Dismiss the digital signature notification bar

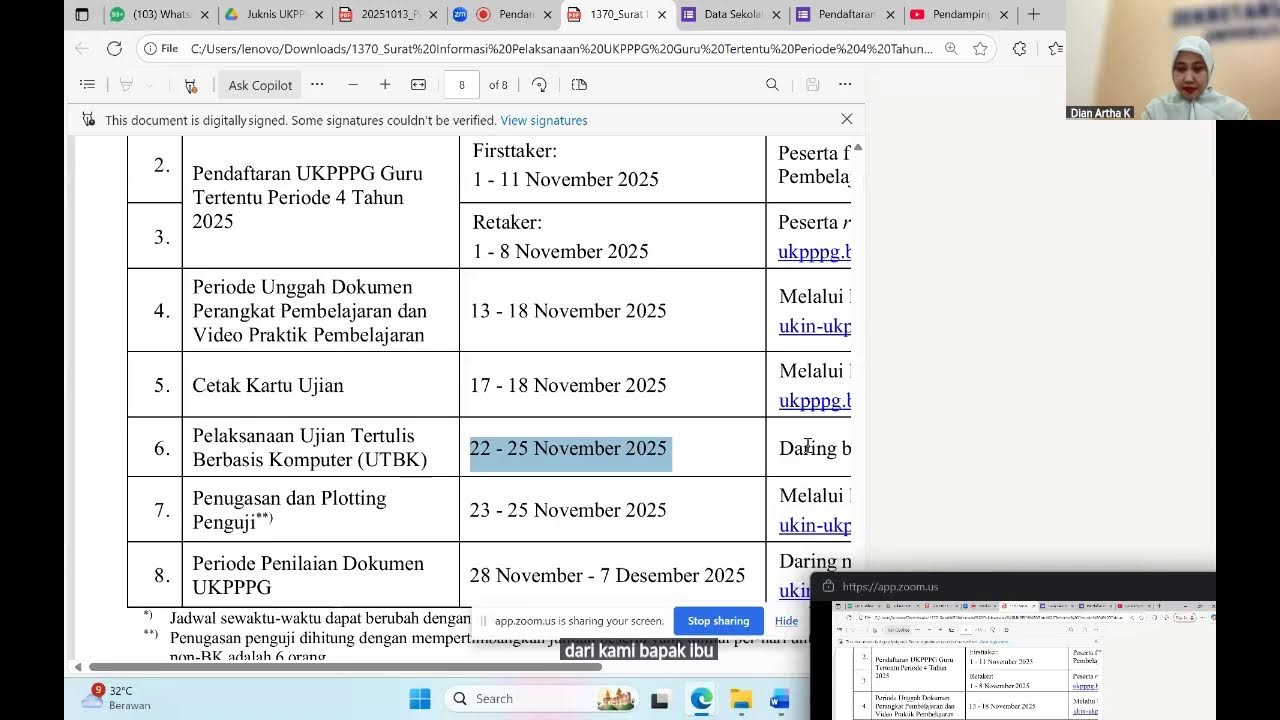click(x=847, y=119)
